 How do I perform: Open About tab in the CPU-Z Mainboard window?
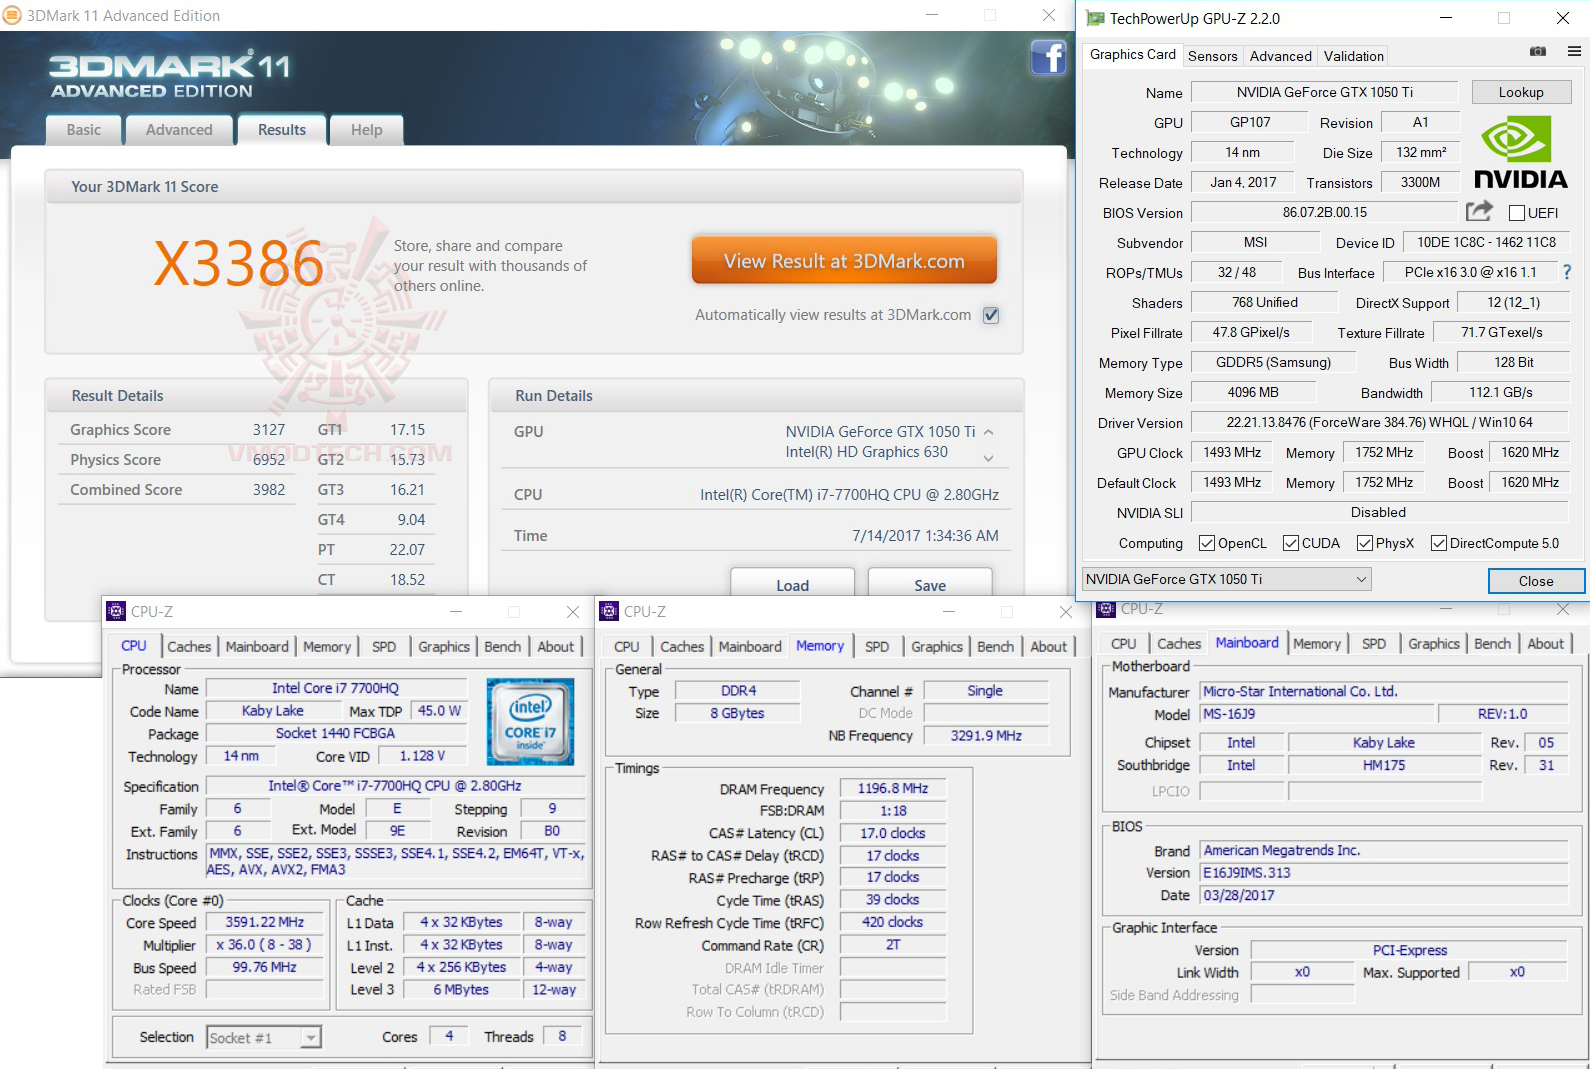coord(1545,644)
